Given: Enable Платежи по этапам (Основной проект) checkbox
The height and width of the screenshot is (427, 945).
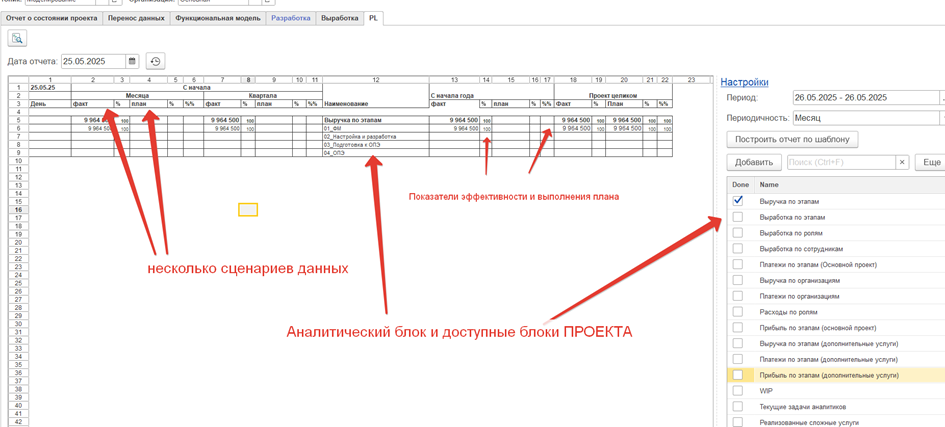Looking at the screenshot, I should 738,264.
